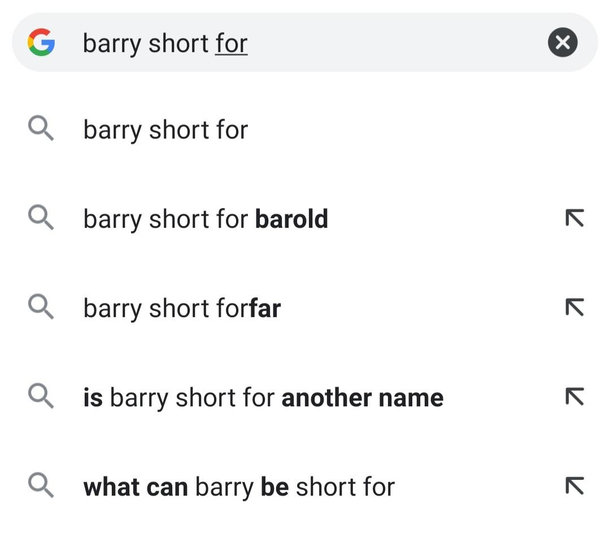Click the underlined word "for" in search box
The image size is (610, 538).
[231, 44]
